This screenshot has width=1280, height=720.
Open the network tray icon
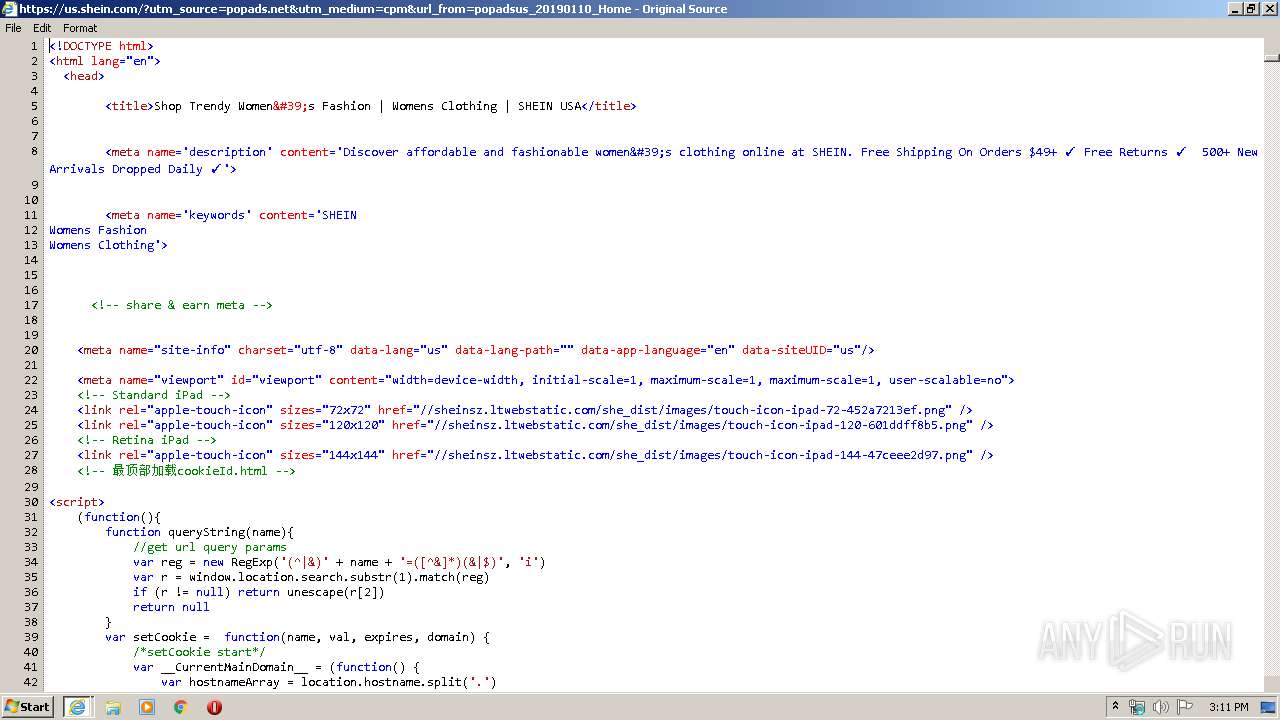pyautogui.click(x=1137, y=707)
